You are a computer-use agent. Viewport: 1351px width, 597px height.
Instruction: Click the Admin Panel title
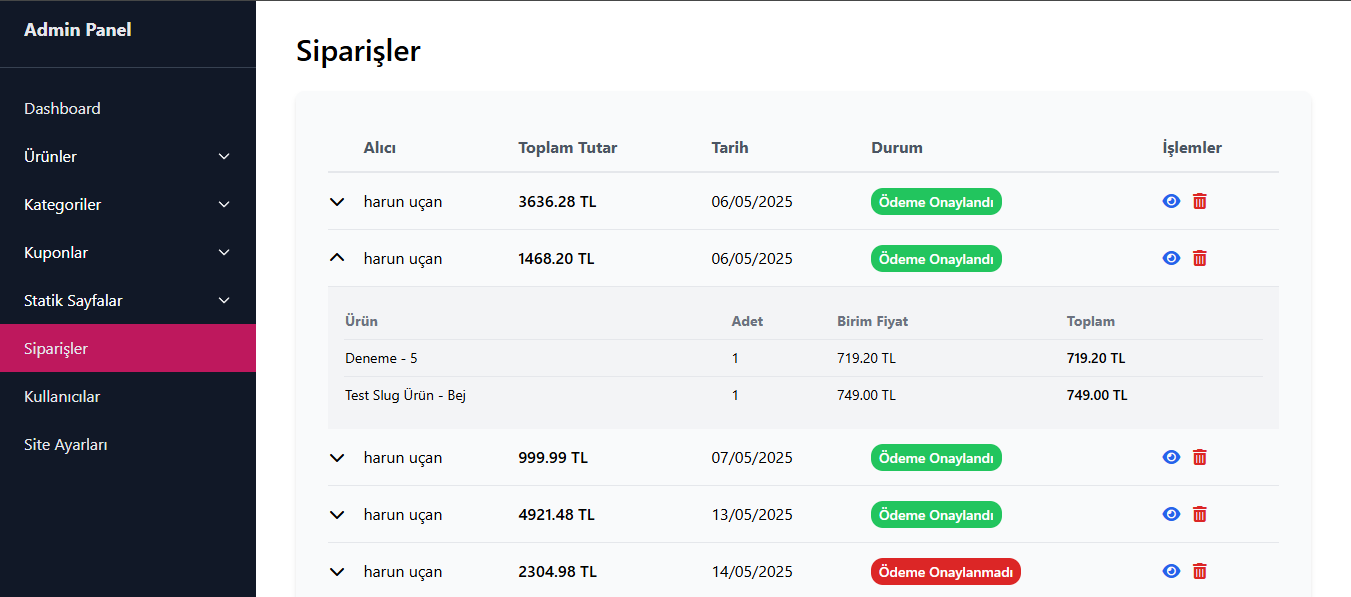coord(78,29)
